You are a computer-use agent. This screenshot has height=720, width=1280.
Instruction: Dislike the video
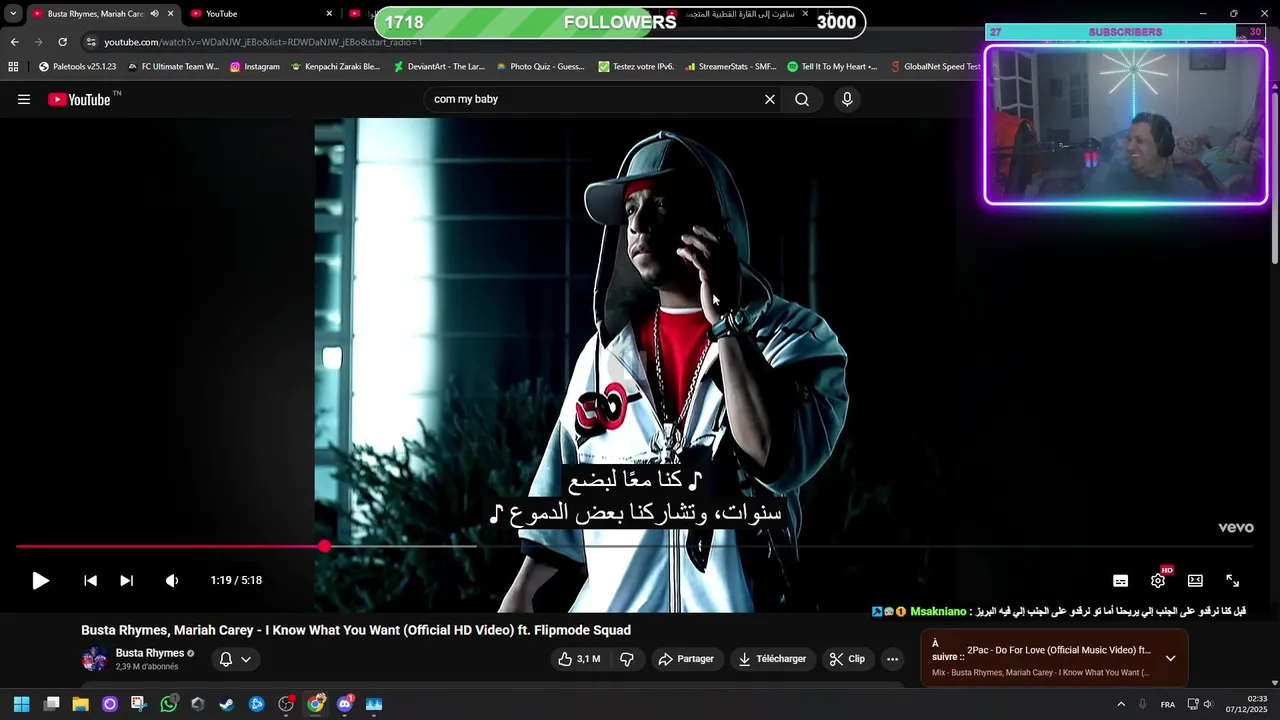pos(627,659)
